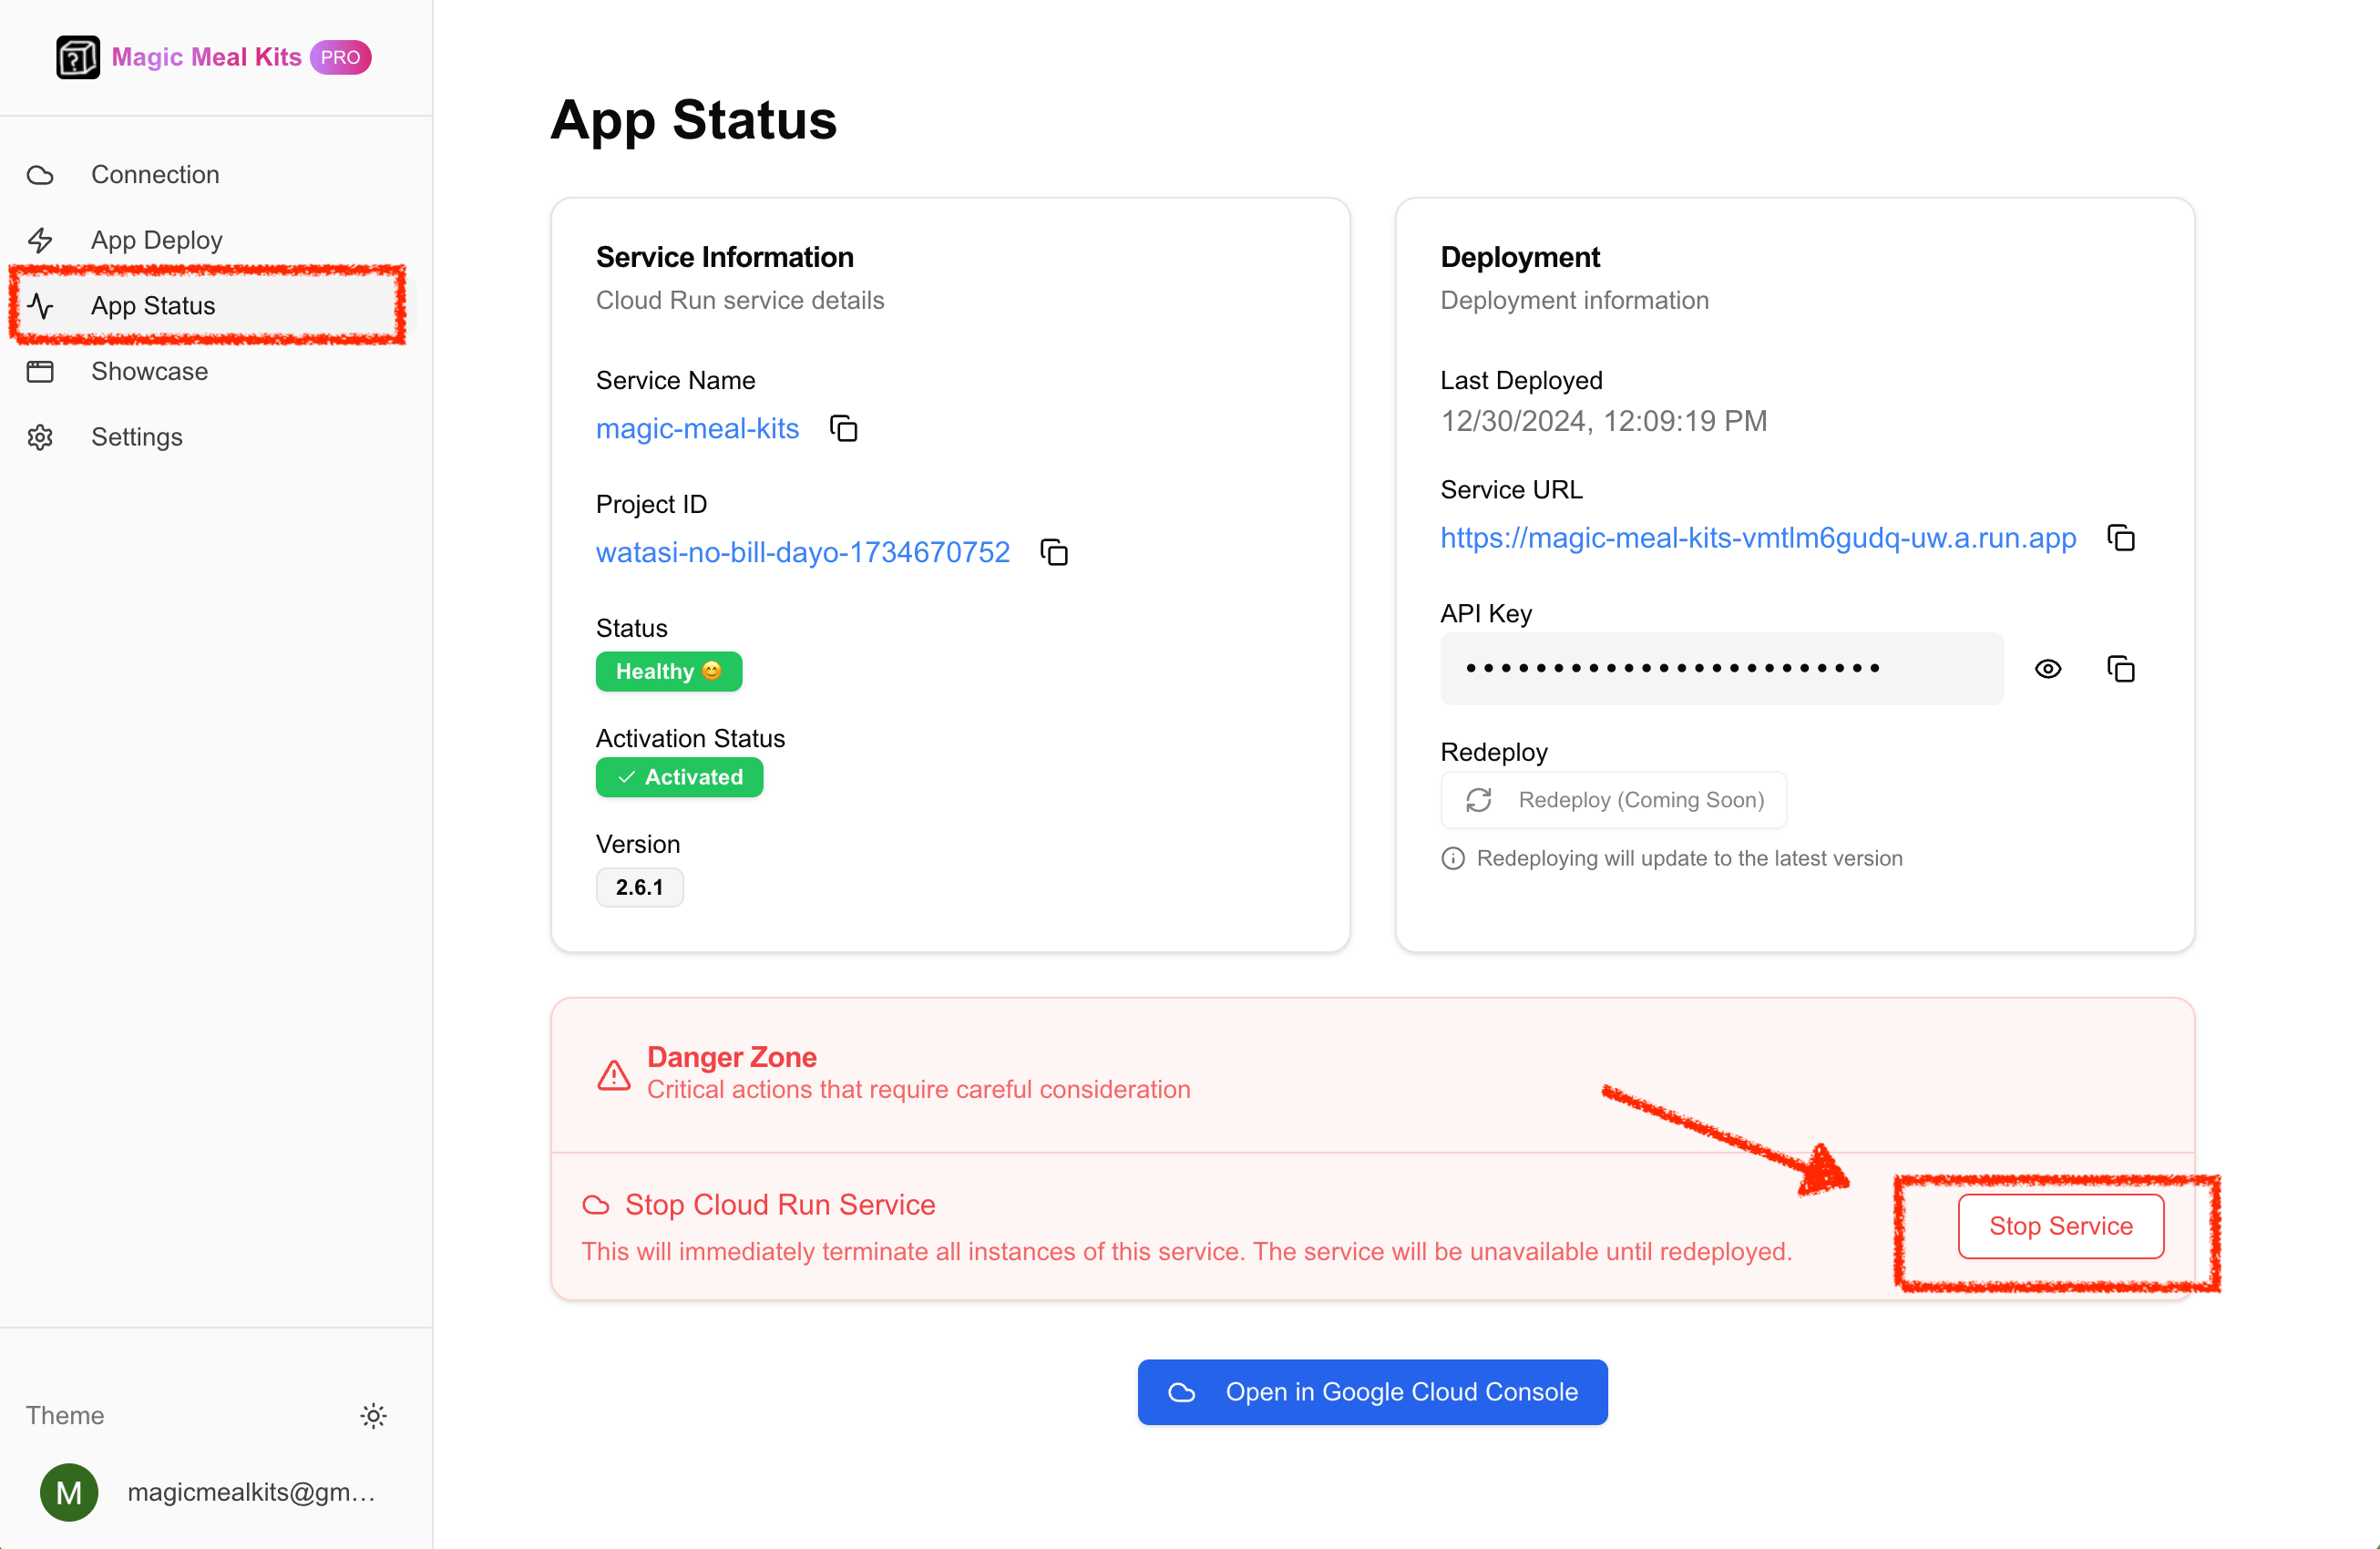Open the watasi-no-bill-dayo project link
The image size is (2380, 1549).
point(803,552)
